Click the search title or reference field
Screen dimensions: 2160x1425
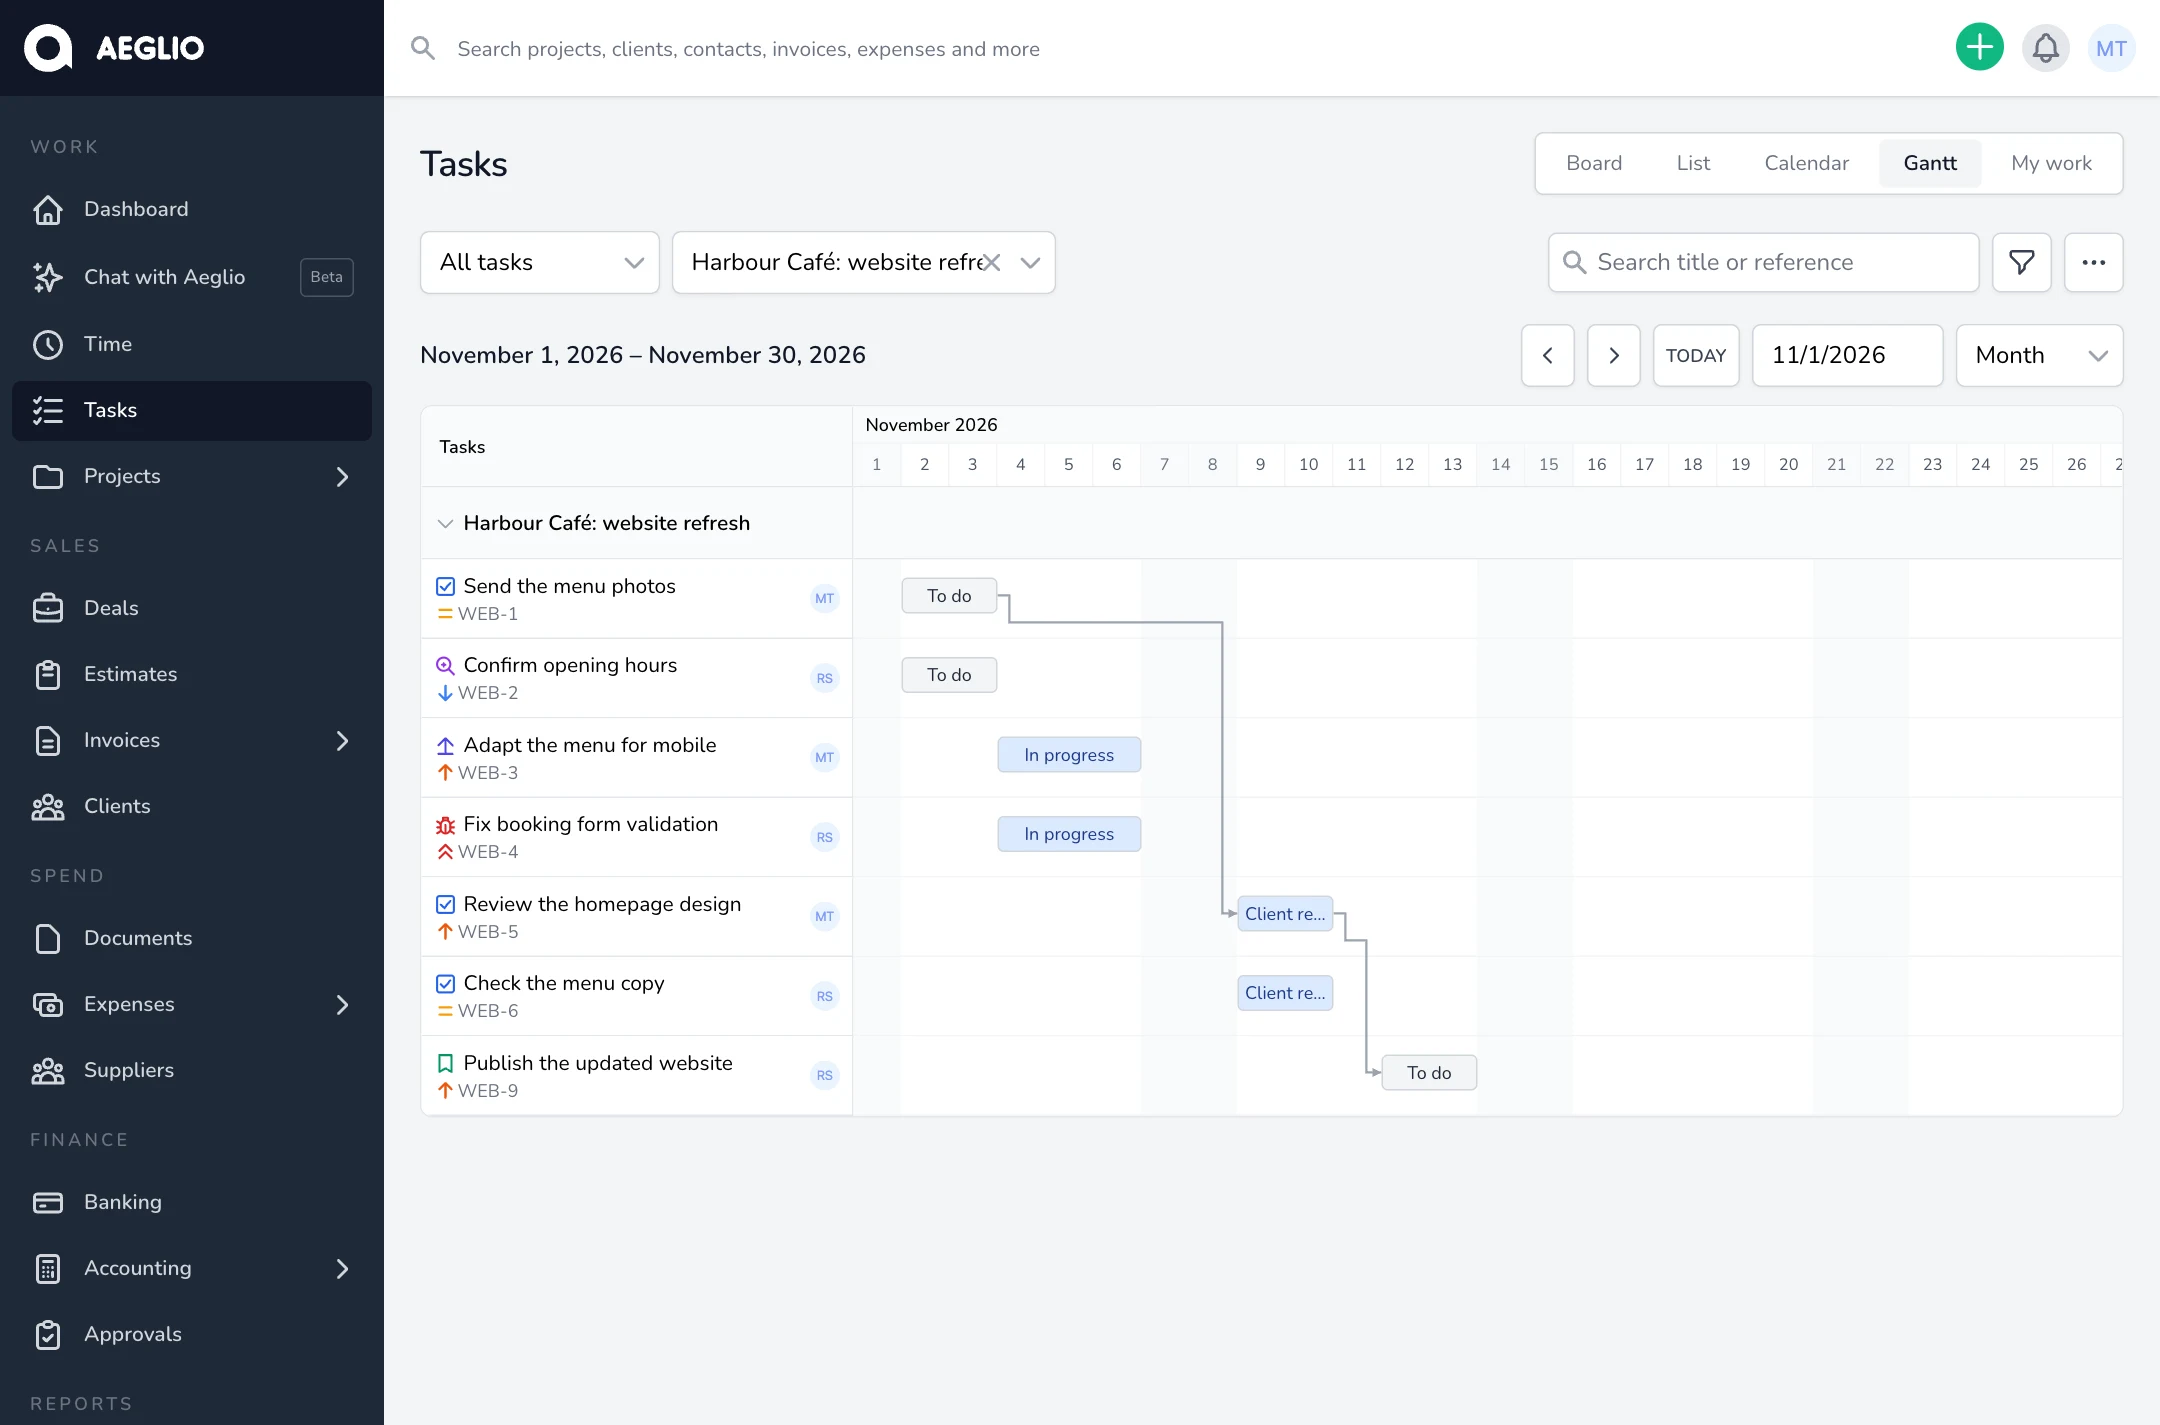1764,262
